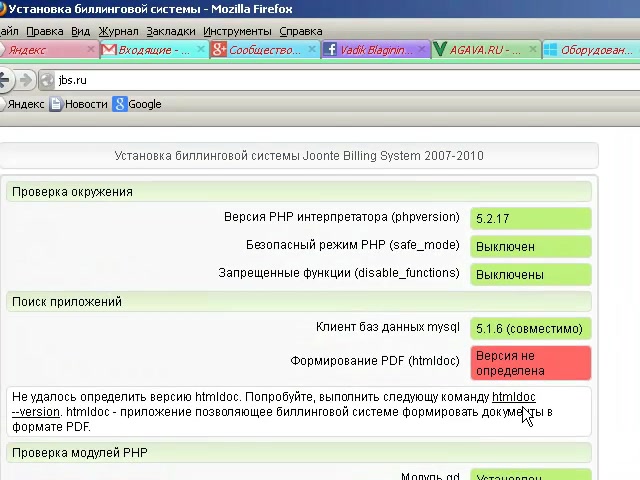Click the Google bookmark icon in the bookmarks bar
This screenshot has height=480, width=640.
[x=120, y=104]
